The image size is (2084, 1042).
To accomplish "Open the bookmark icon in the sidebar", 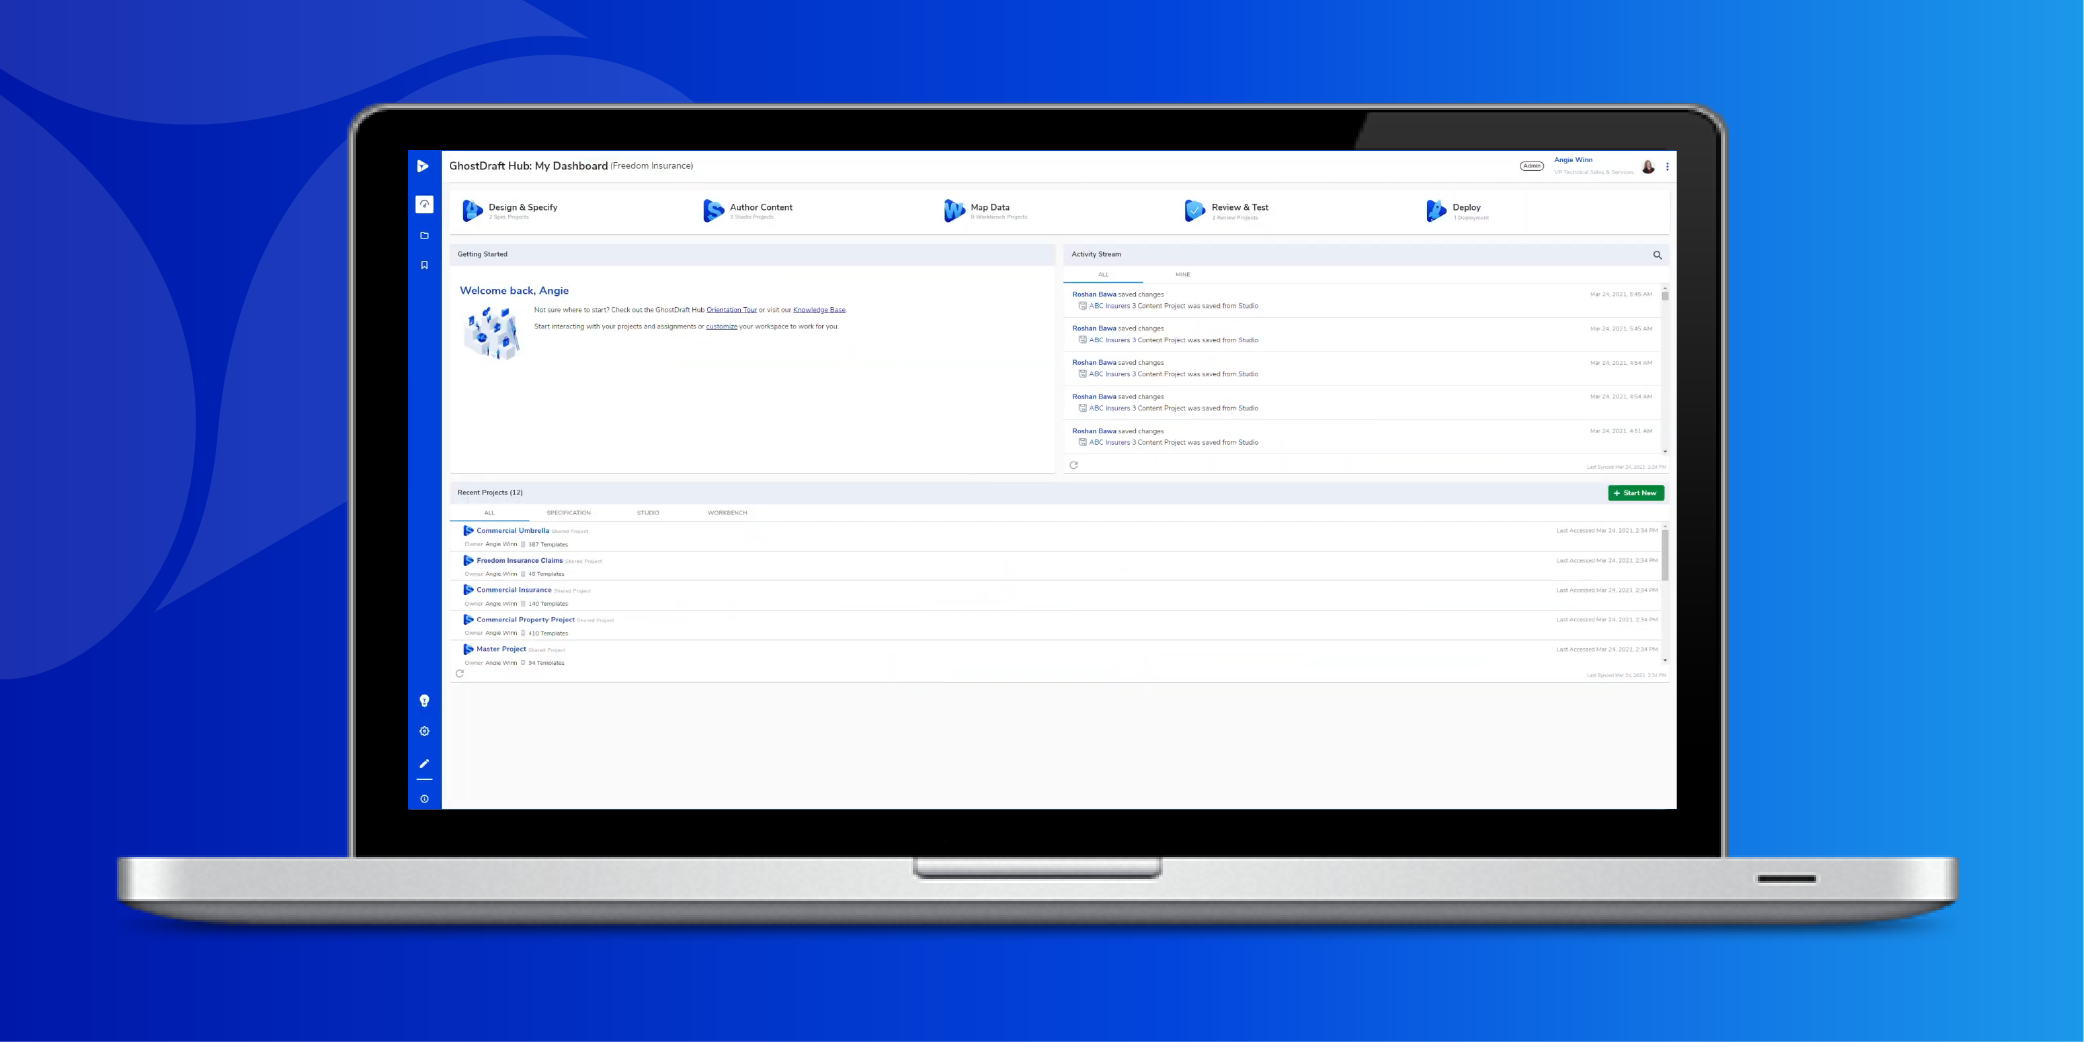I will tap(424, 265).
